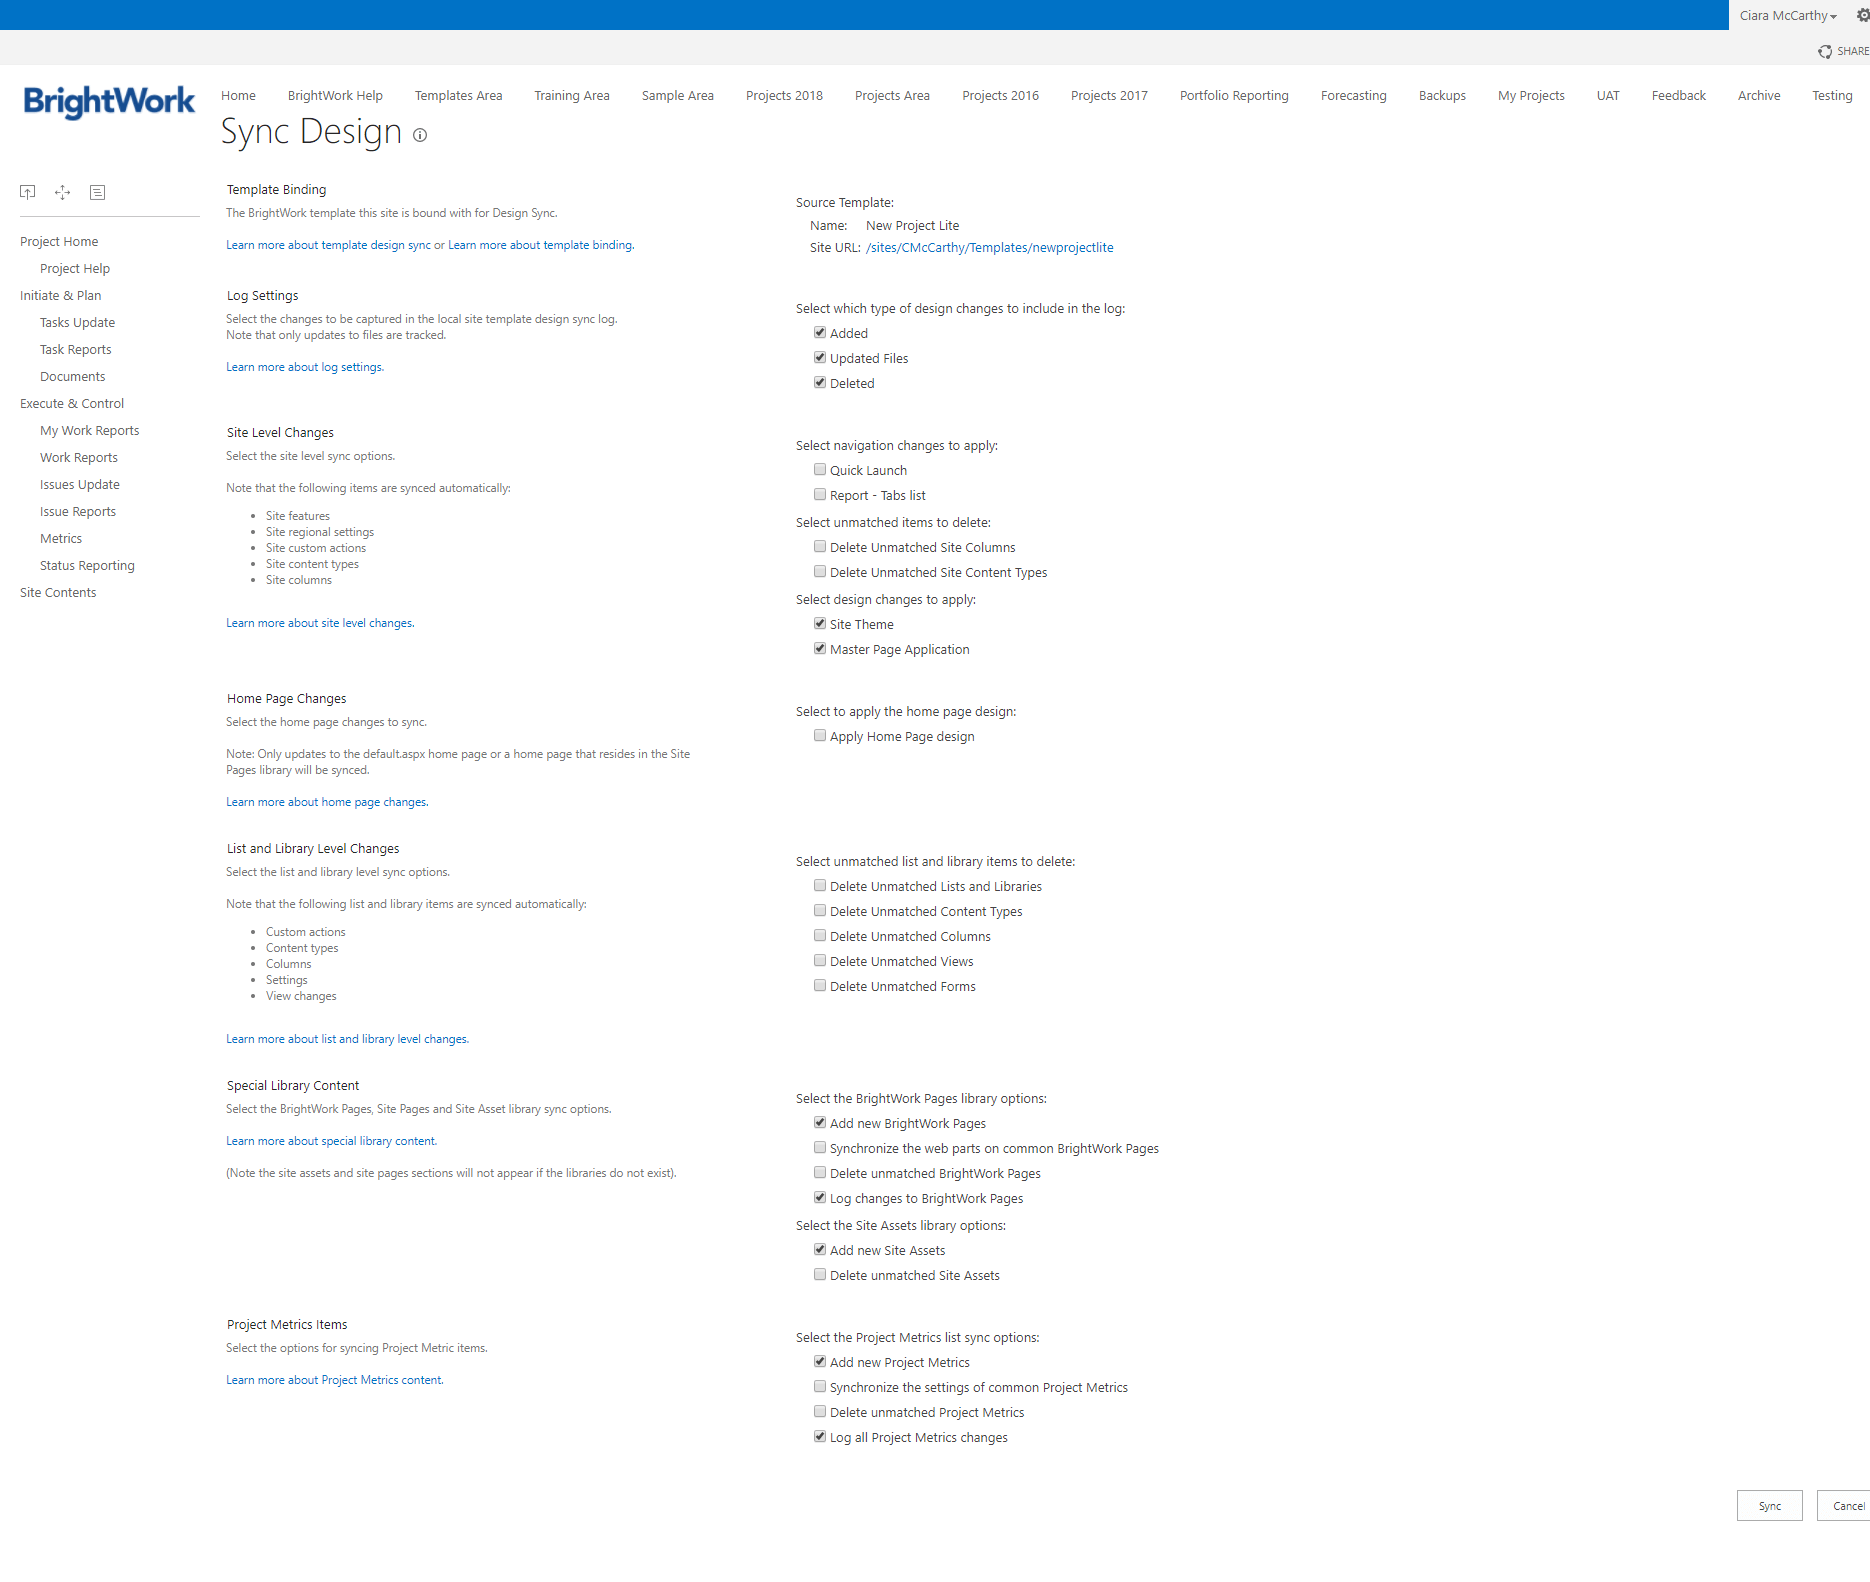Check Delete Unmatched Views
The width and height of the screenshot is (1870, 1582).
point(820,960)
